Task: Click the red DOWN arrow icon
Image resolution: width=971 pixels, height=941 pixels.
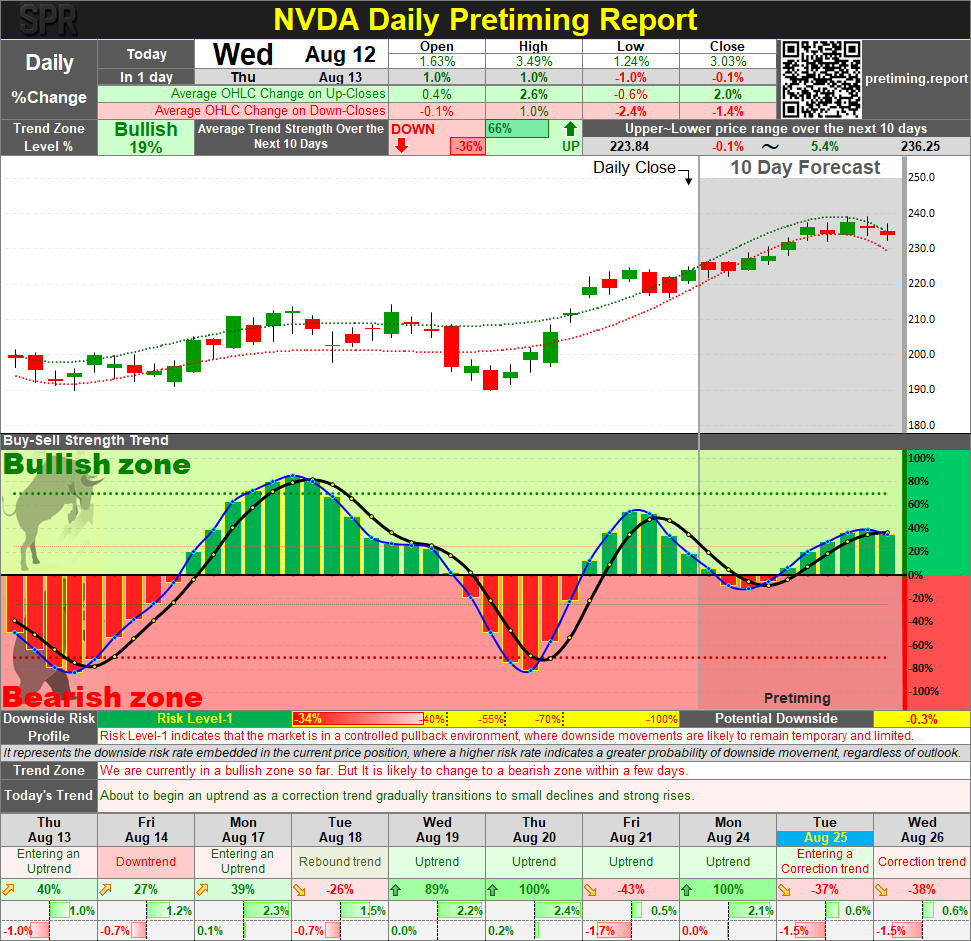Action: pyautogui.click(x=401, y=146)
